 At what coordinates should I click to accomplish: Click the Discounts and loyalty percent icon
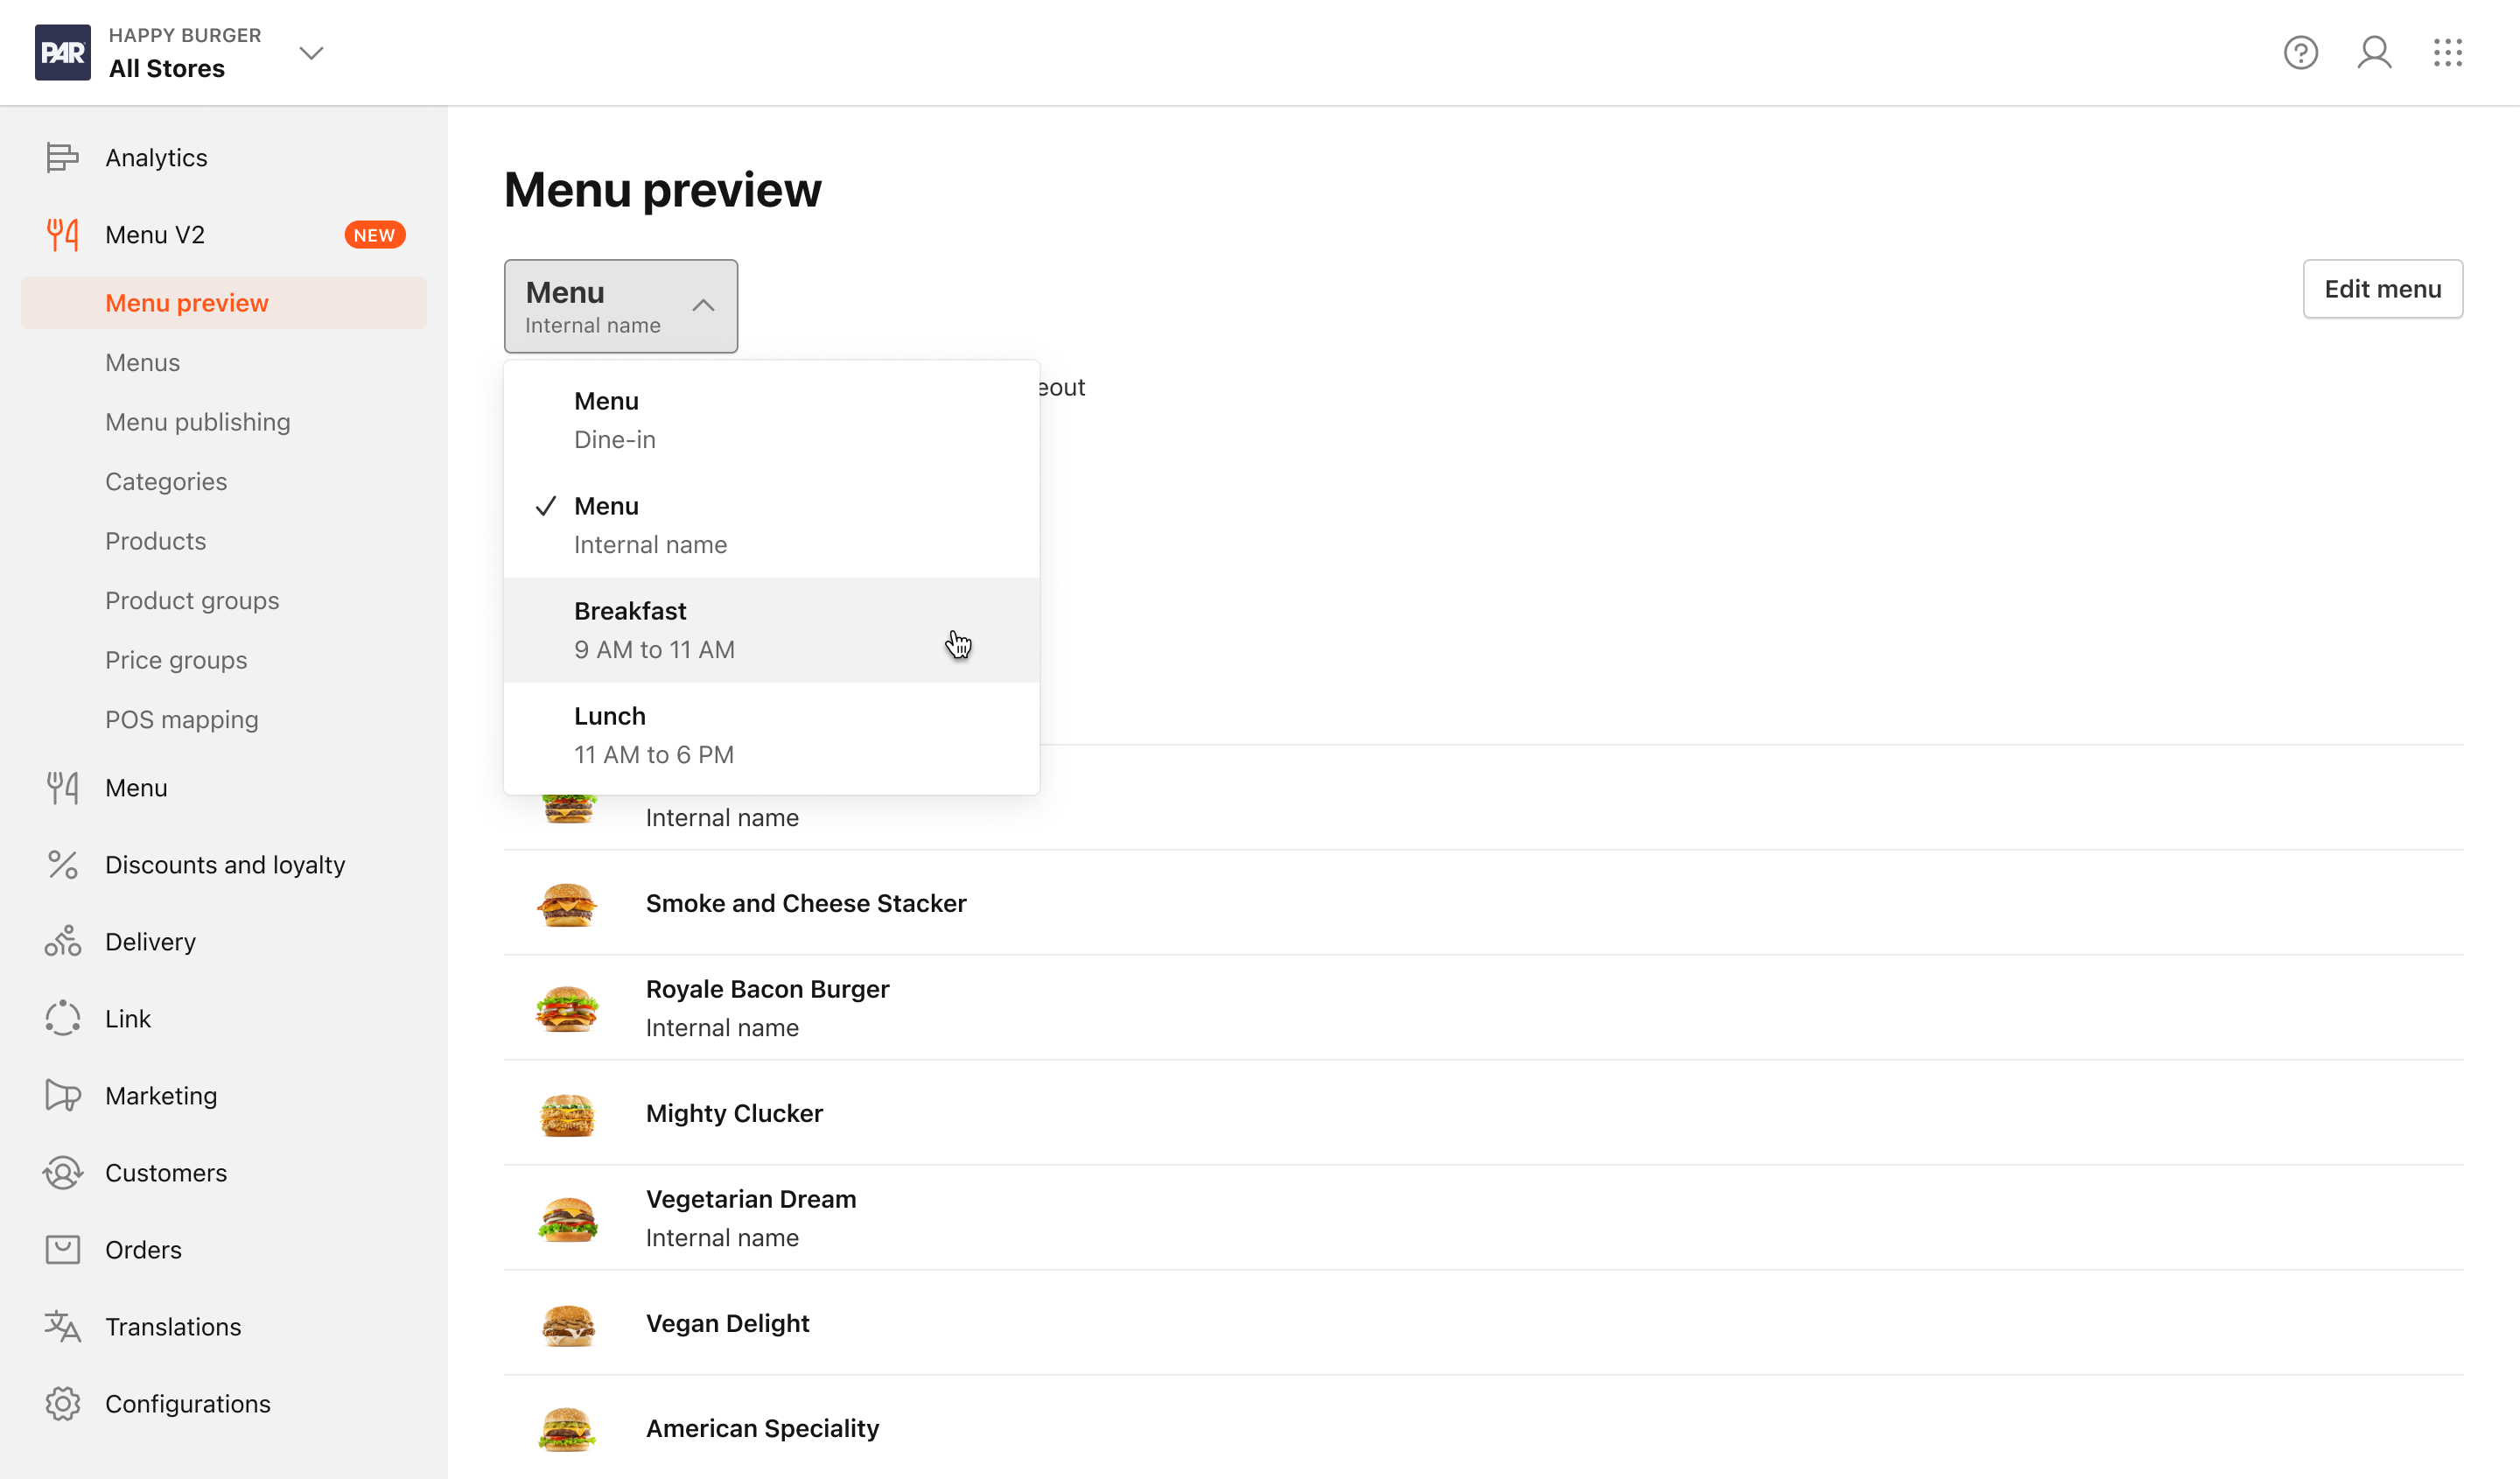[62, 865]
